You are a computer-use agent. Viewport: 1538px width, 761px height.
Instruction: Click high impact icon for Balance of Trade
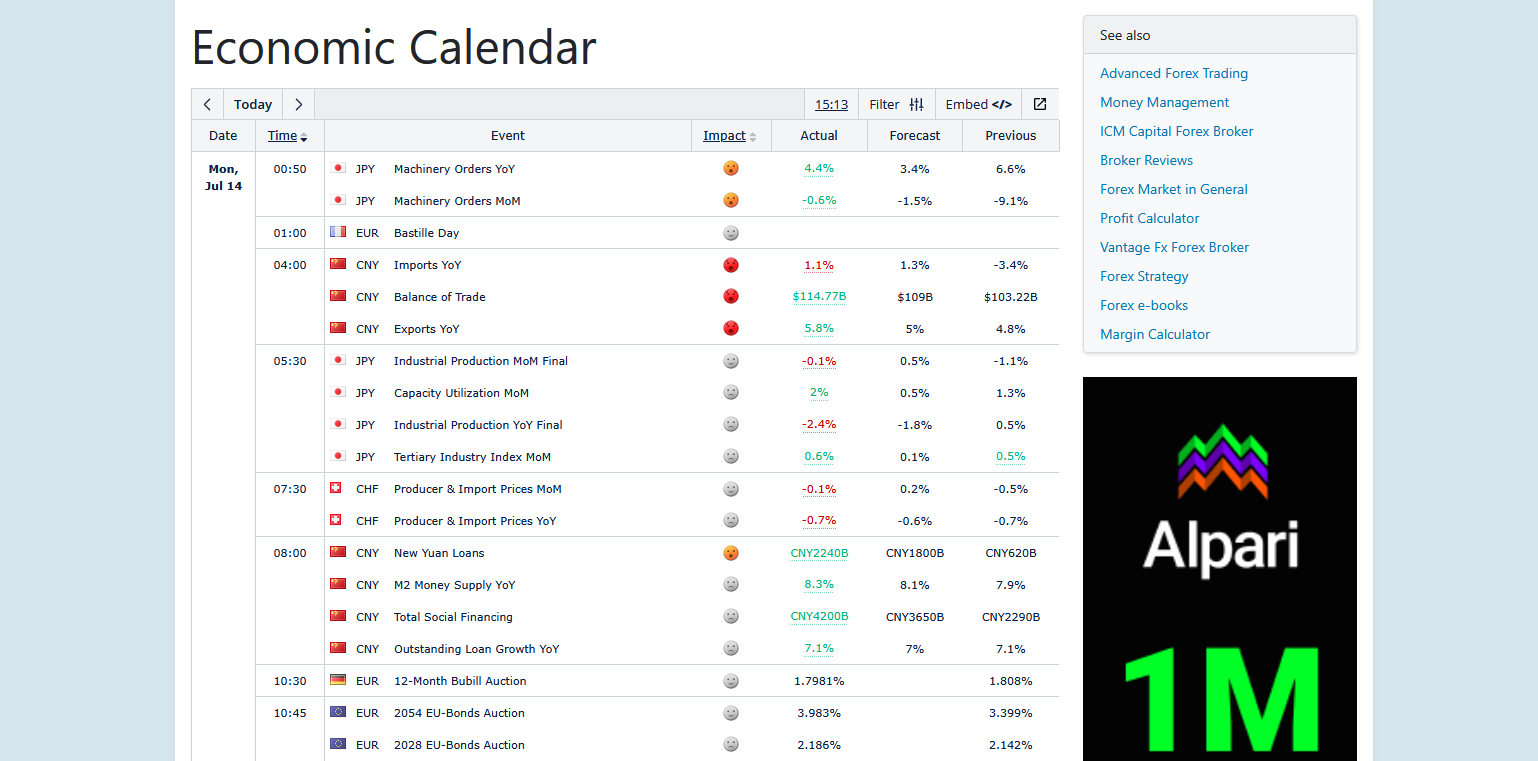731,296
